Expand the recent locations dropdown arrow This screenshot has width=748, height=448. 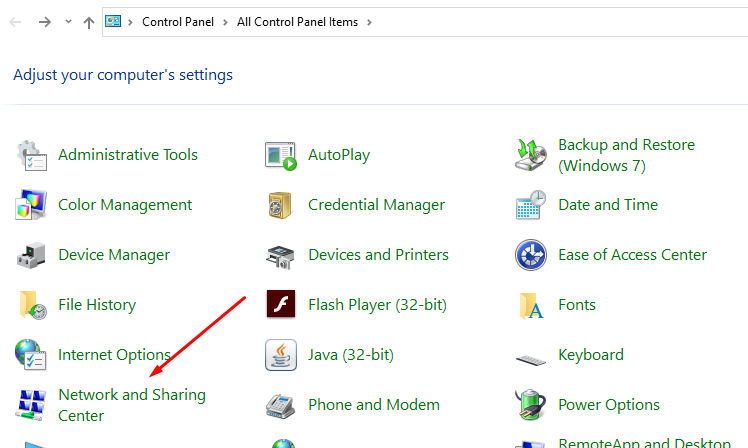pos(68,22)
